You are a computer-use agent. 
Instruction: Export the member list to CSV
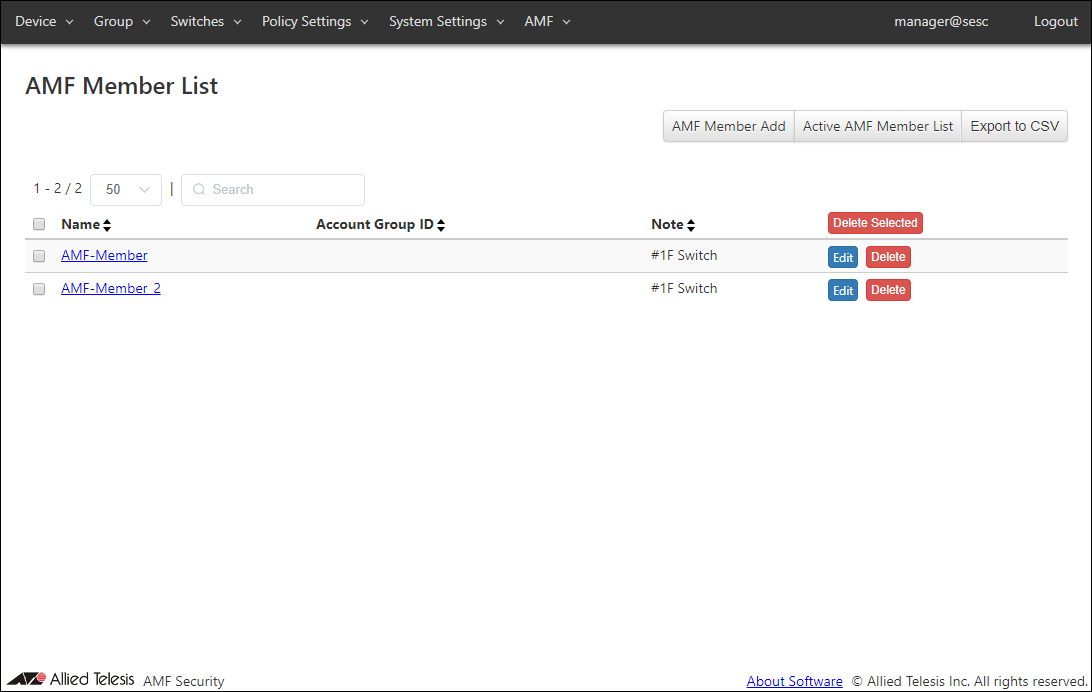tap(1014, 126)
